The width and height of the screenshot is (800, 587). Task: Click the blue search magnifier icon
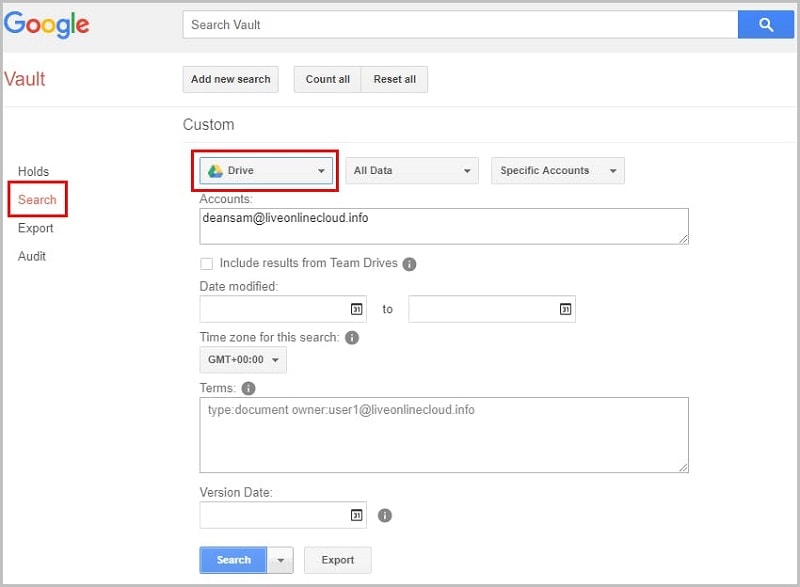765,24
